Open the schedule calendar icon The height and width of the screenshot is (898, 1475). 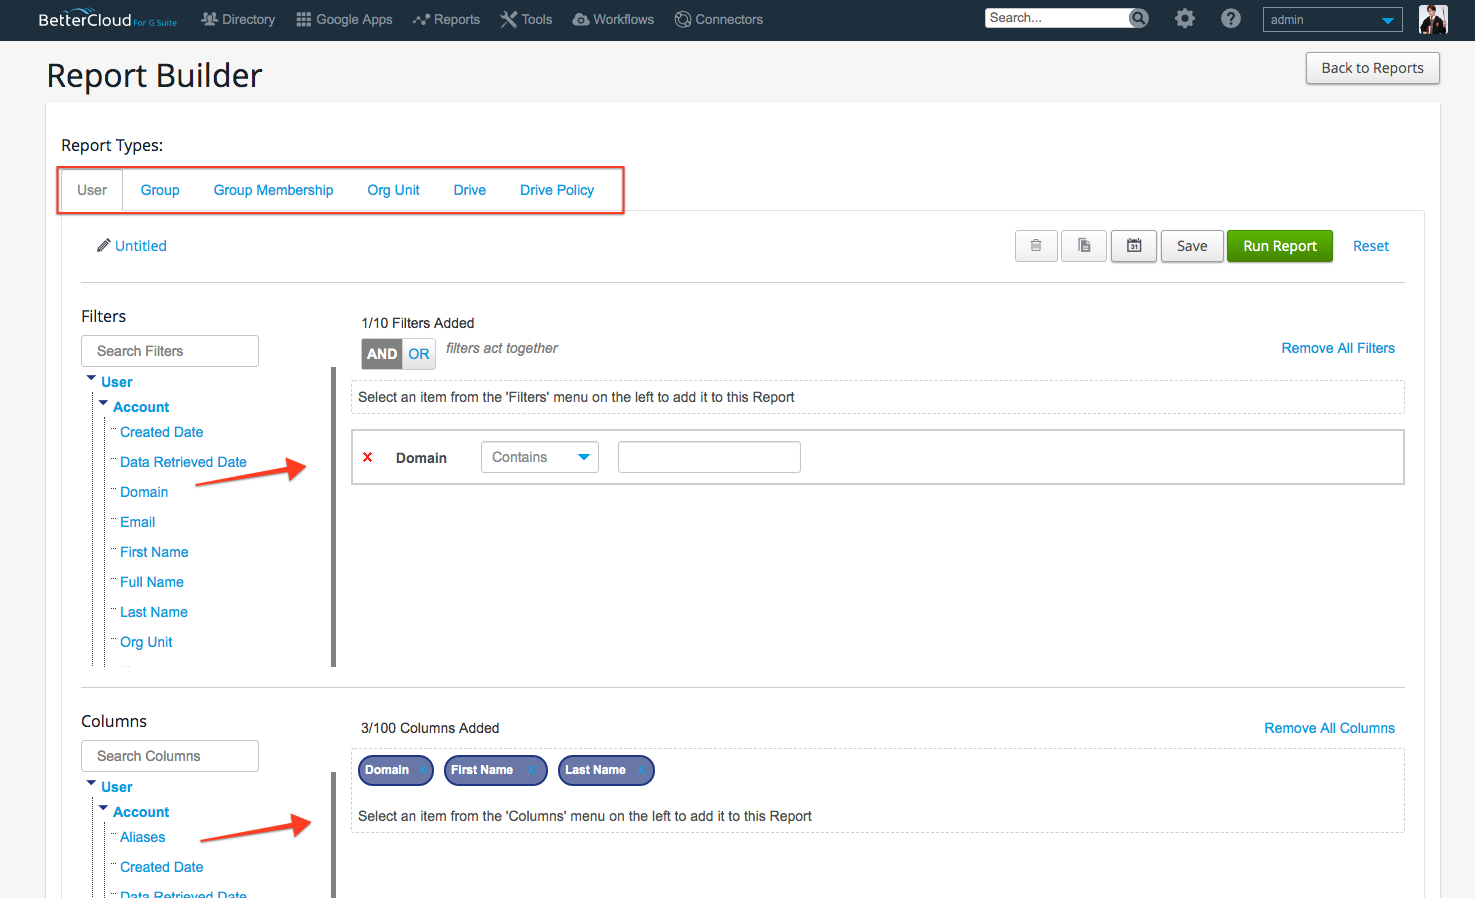(1134, 246)
